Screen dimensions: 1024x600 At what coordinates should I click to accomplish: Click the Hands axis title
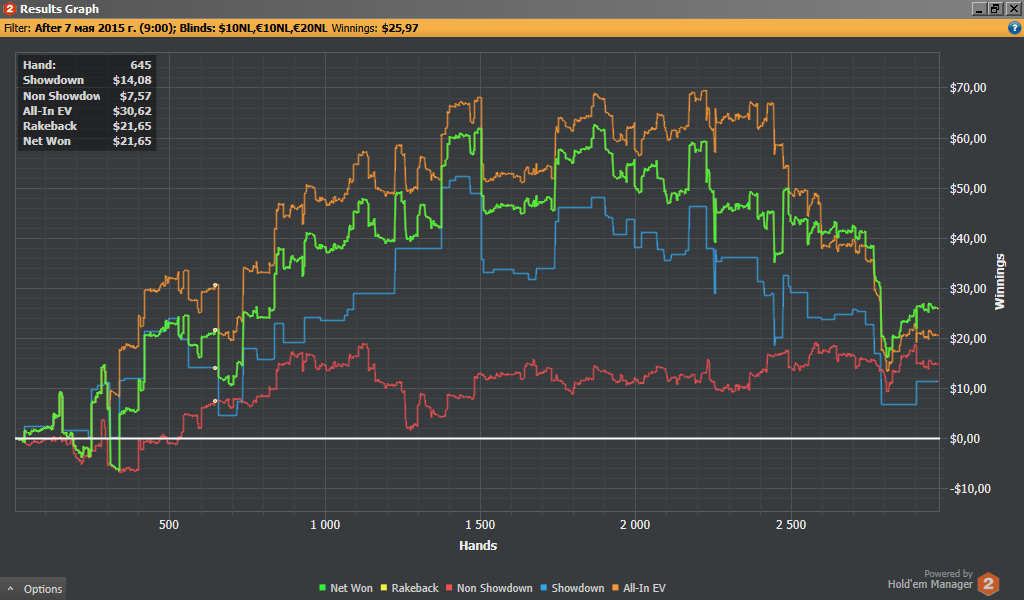pyautogui.click(x=478, y=545)
